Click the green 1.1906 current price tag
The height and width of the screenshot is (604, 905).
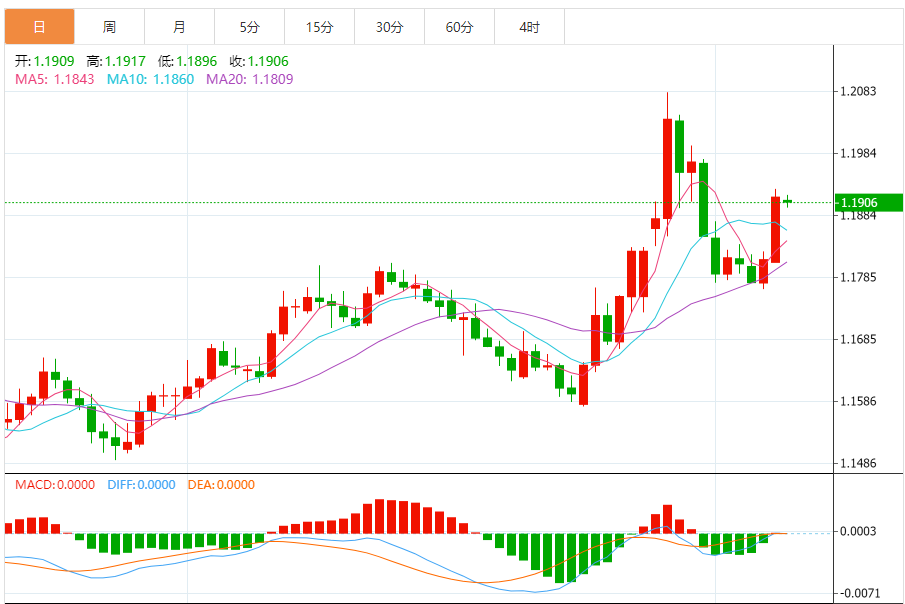click(867, 203)
